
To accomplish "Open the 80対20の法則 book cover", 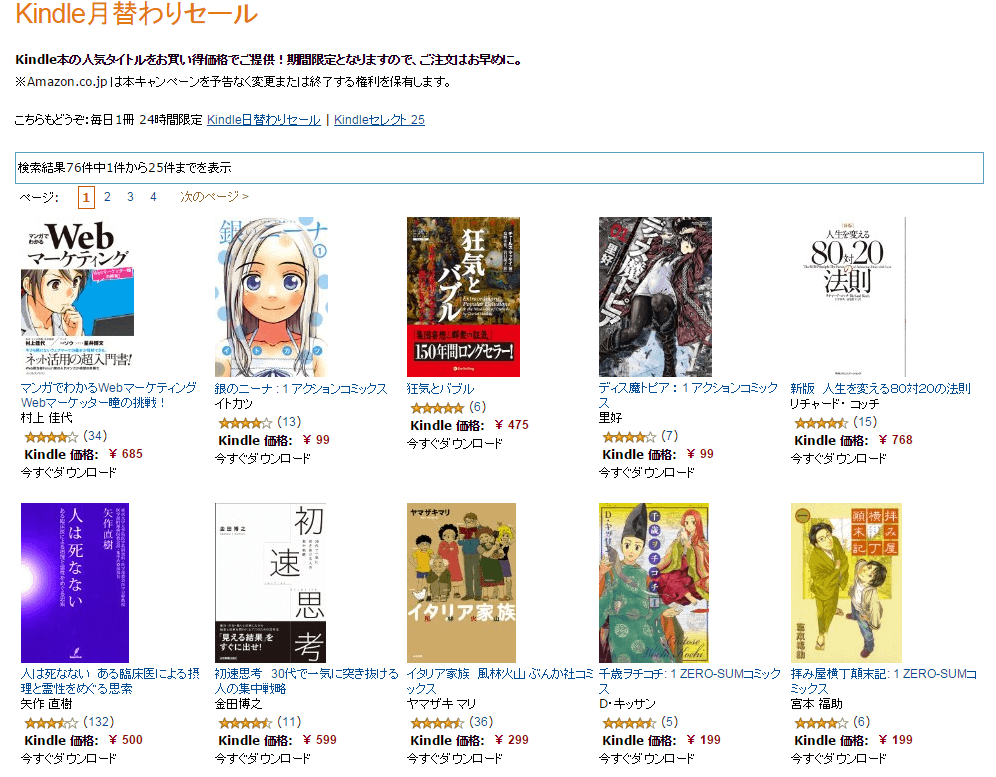I will (848, 297).
